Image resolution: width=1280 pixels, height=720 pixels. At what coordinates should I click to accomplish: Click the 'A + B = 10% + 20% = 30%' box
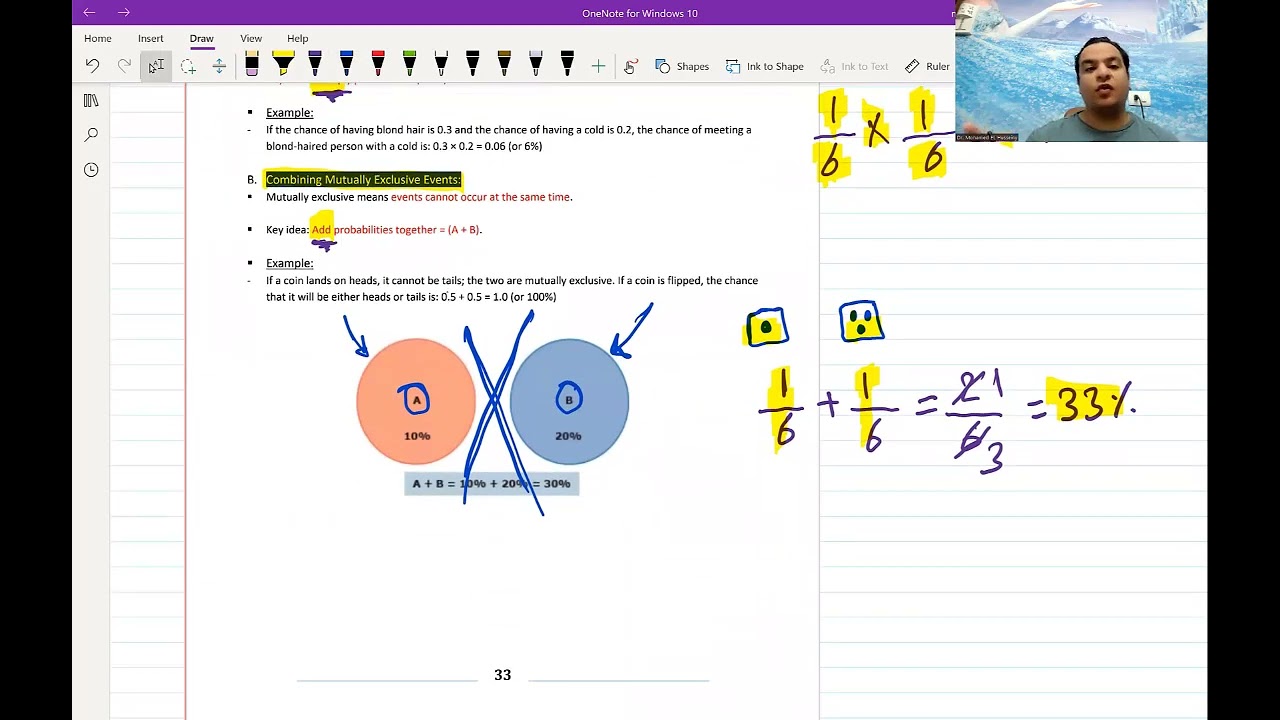pyautogui.click(x=491, y=484)
